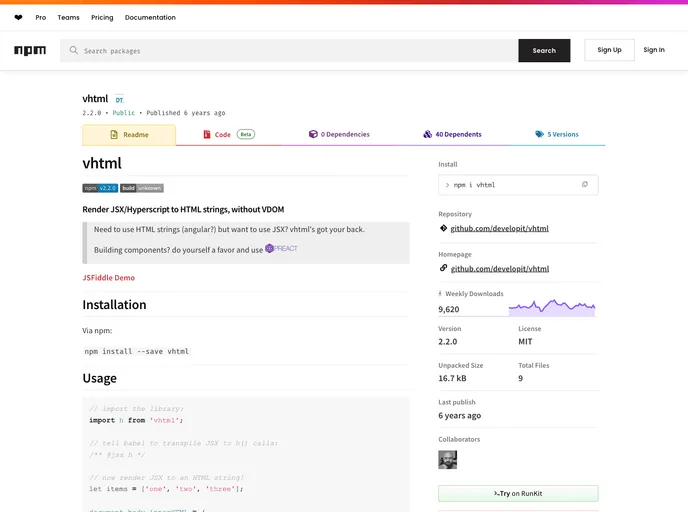Image resolution: width=688 pixels, height=512 pixels.
Task: Go to the Pricing page
Action: tap(102, 18)
